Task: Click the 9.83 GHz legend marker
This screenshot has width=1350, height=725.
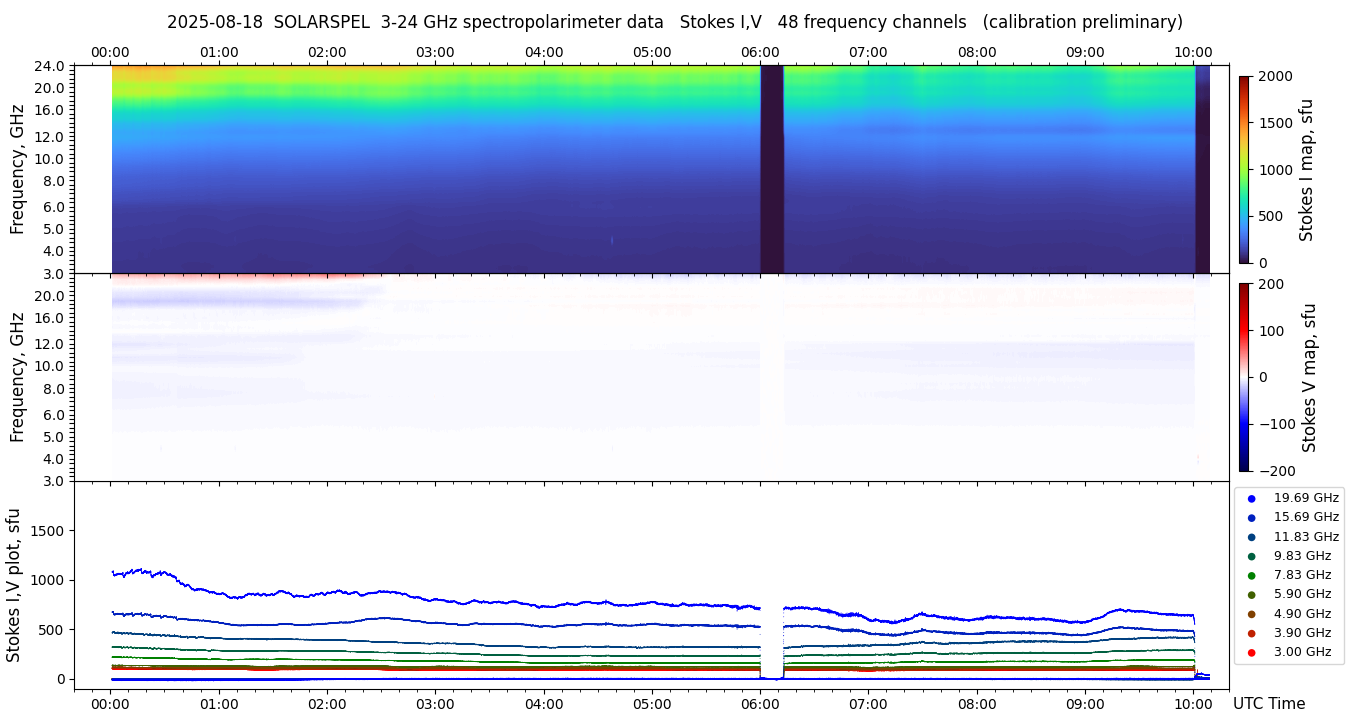Action: pyautogui.click(x=1251, y=556)
